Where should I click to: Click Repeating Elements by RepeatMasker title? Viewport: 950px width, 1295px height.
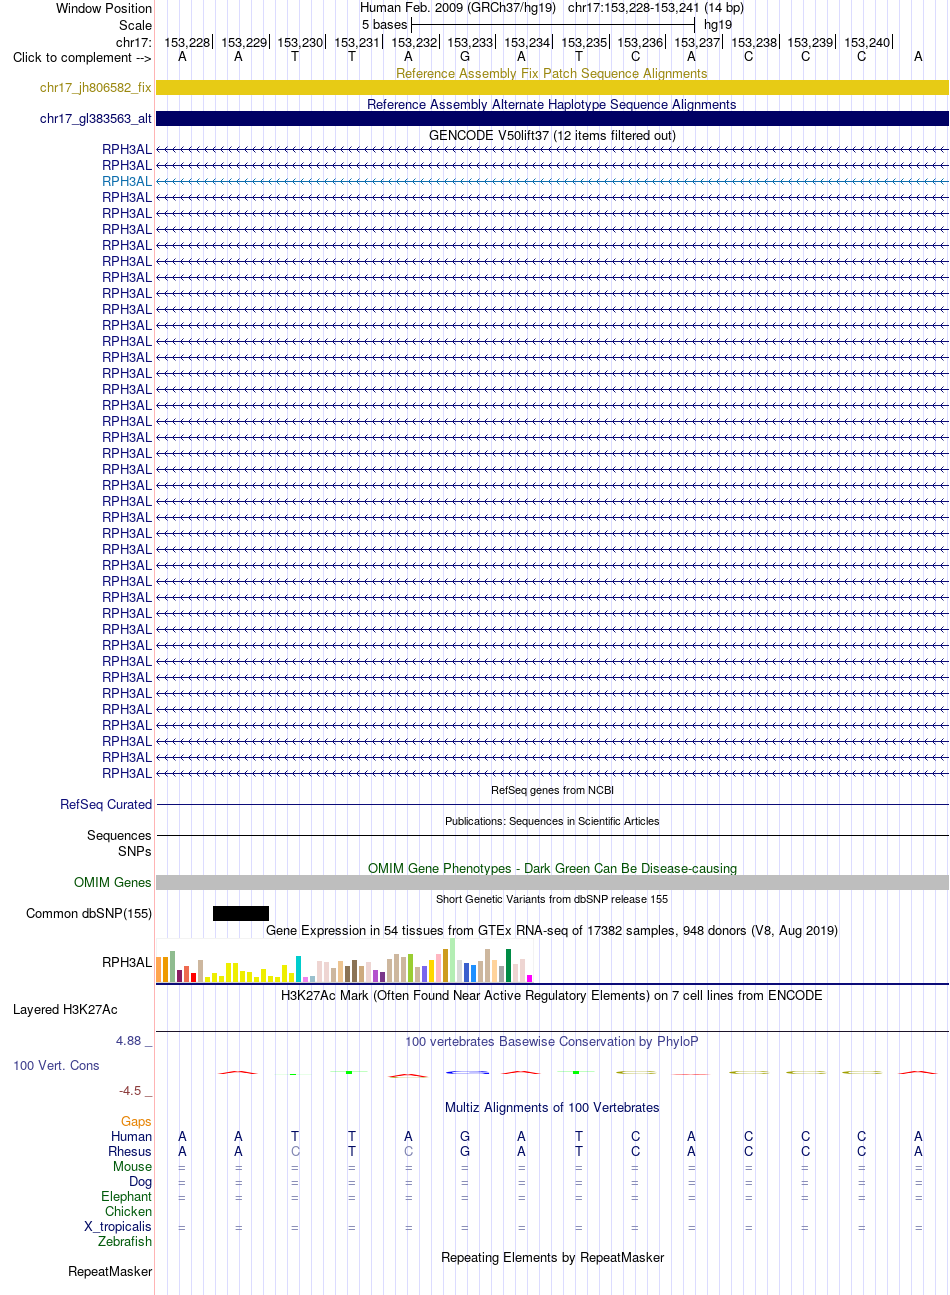pyautogui.click(x=552, y=1257)
